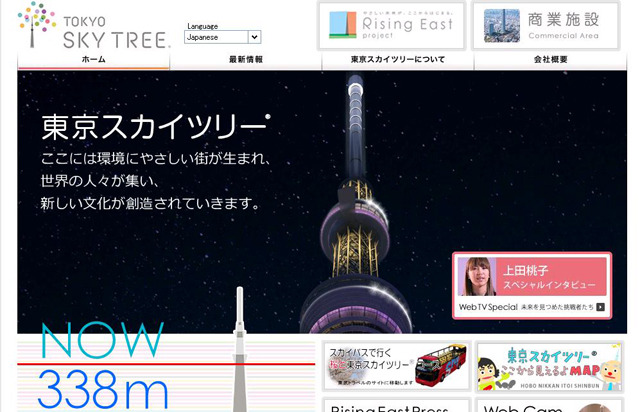Click the Tokyo Sky Tree logo
The width and height of the screenshot is (640, 412).
tap(93, 26)
